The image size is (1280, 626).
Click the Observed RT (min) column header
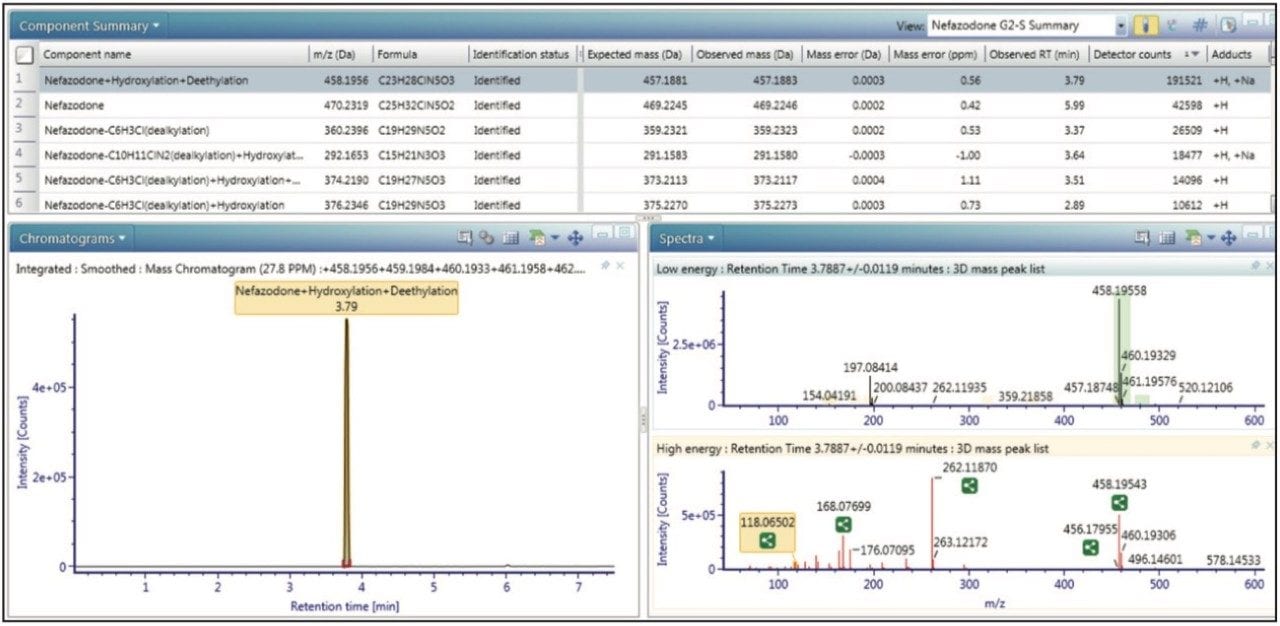click(1036, 54)
